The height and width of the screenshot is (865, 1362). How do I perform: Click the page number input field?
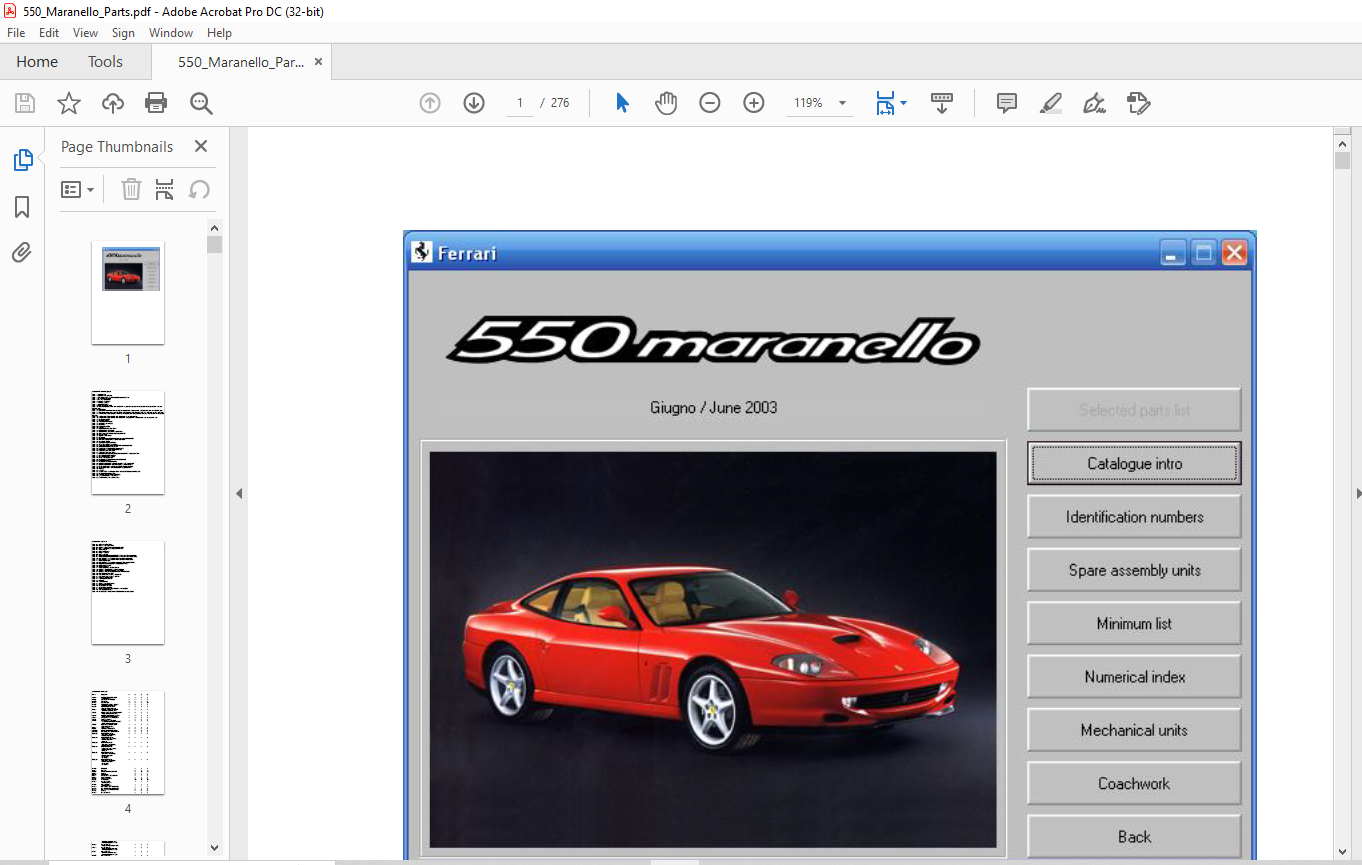(520, 103)
